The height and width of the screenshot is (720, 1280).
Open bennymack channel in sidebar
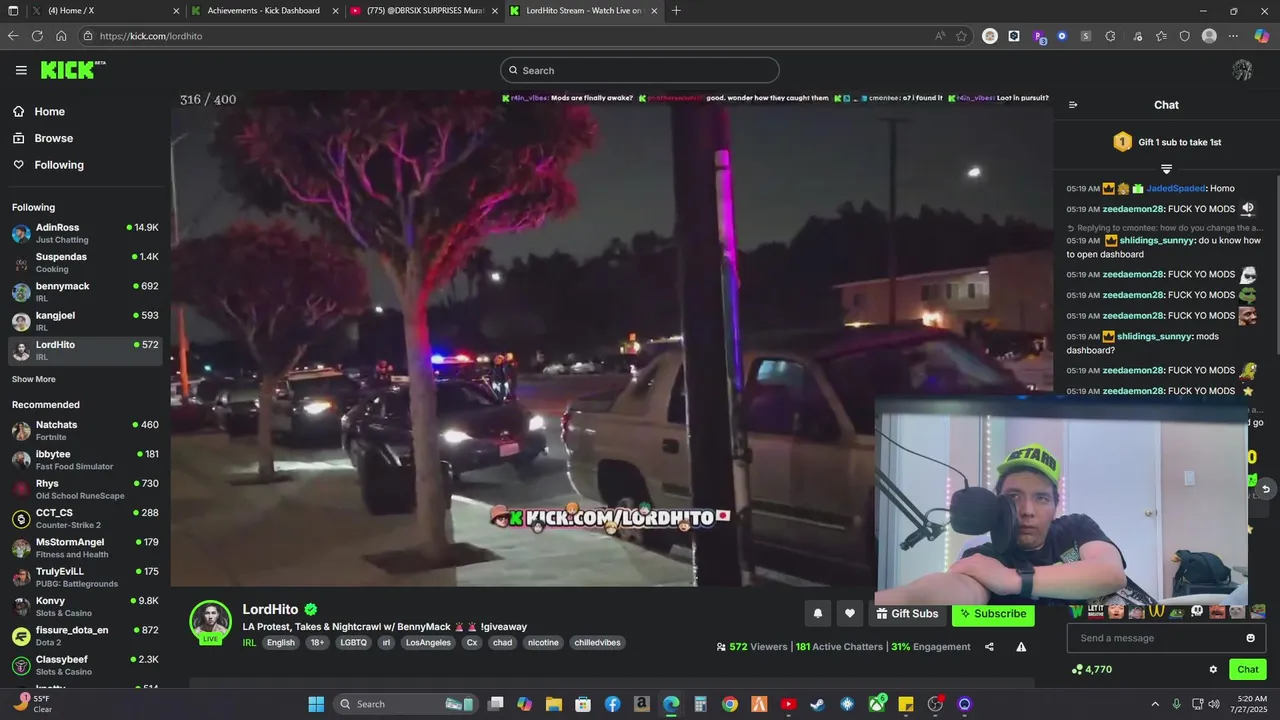click(85, 292)
